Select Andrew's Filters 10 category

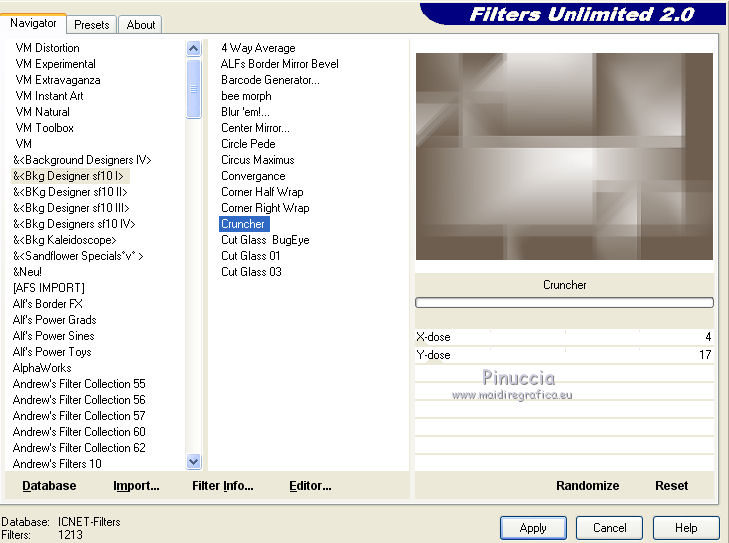point(57,464)
